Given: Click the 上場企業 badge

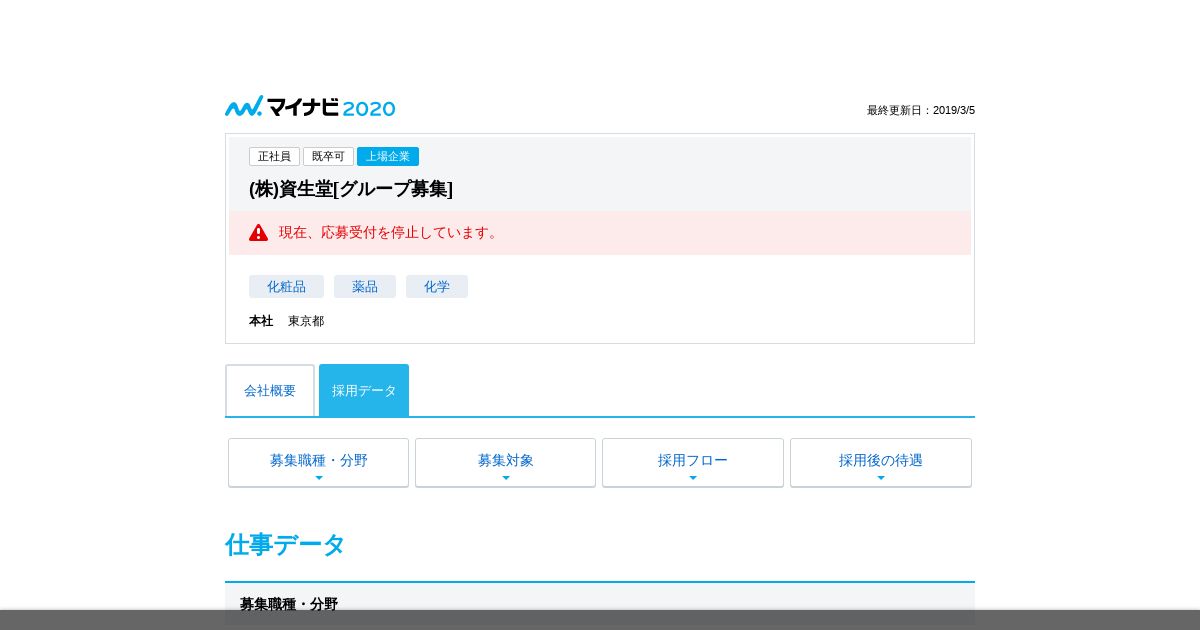Looking at the screenshot, I should point(388,156).
